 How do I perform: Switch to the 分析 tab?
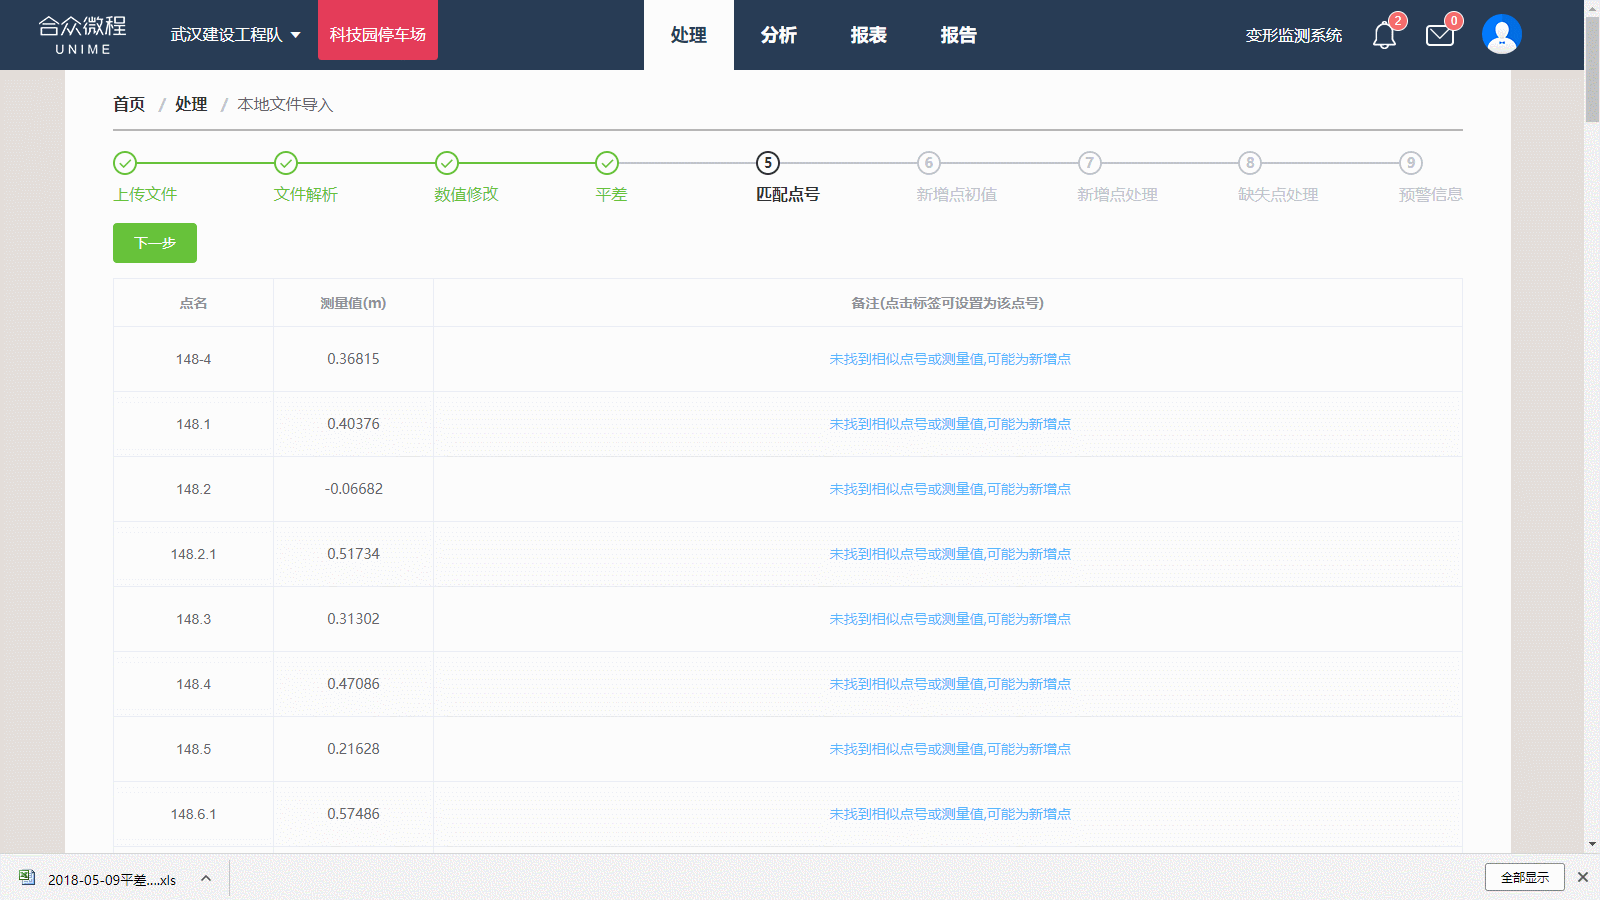(778, 35)
